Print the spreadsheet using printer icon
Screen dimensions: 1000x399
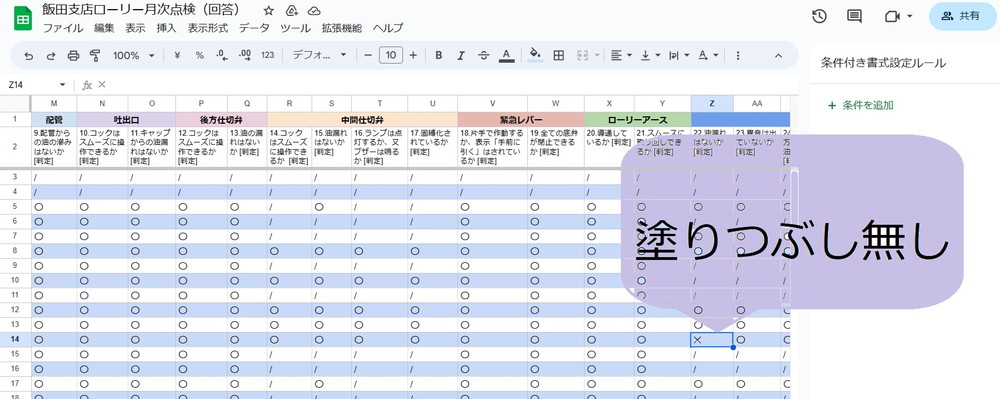pyautogui.click(x=73, y=55)
